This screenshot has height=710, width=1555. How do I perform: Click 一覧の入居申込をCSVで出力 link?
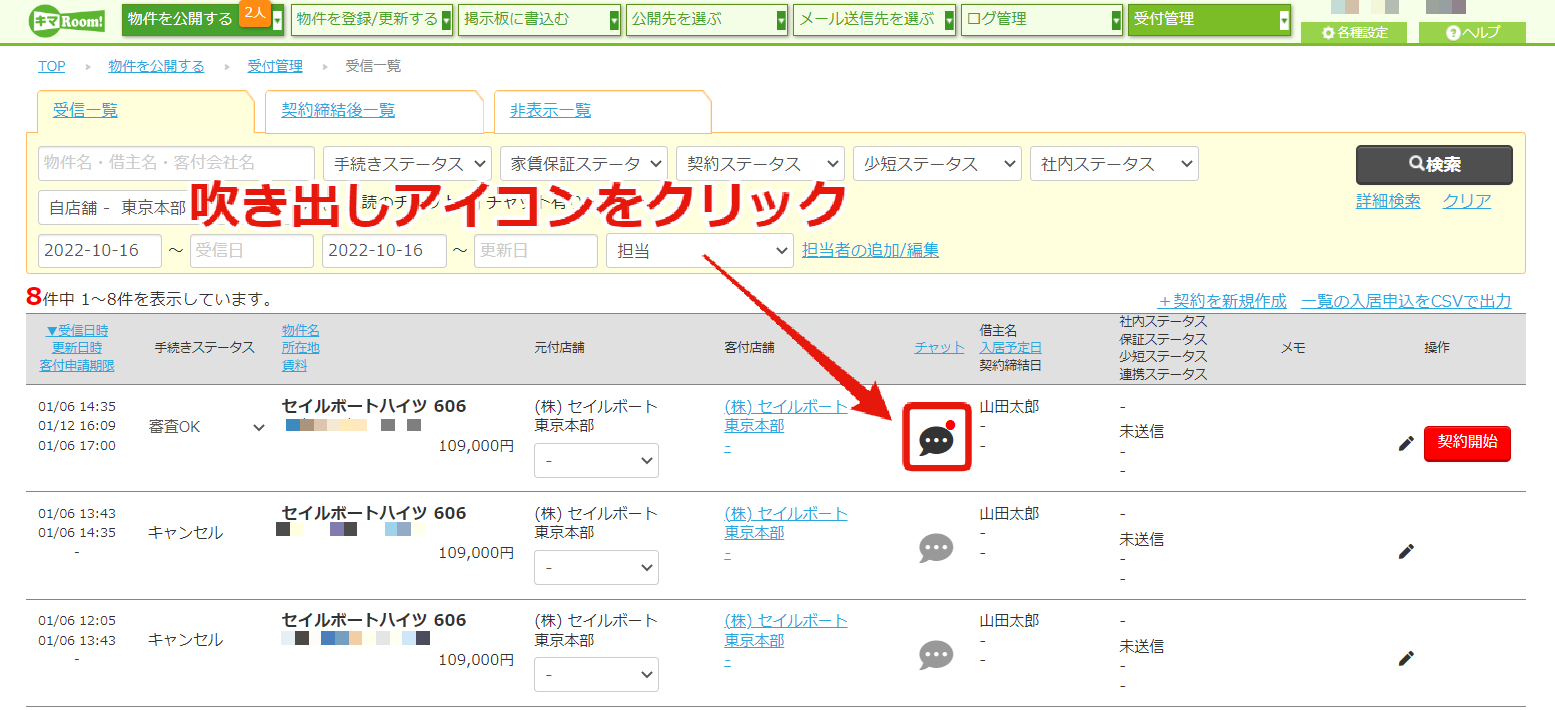[1406, 301]
